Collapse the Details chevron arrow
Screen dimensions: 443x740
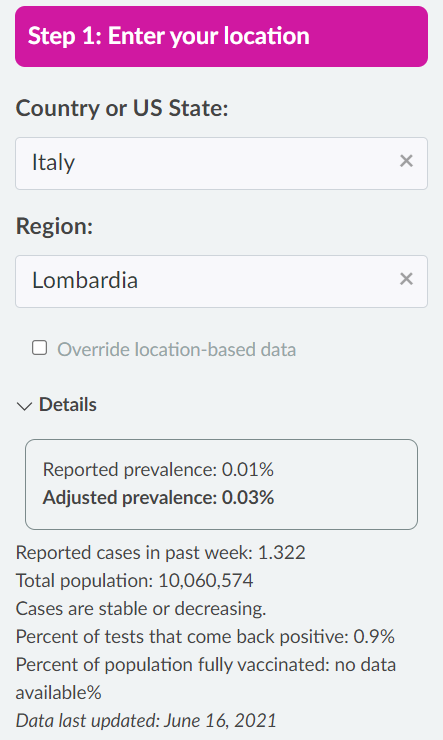(x=24, y=406)
